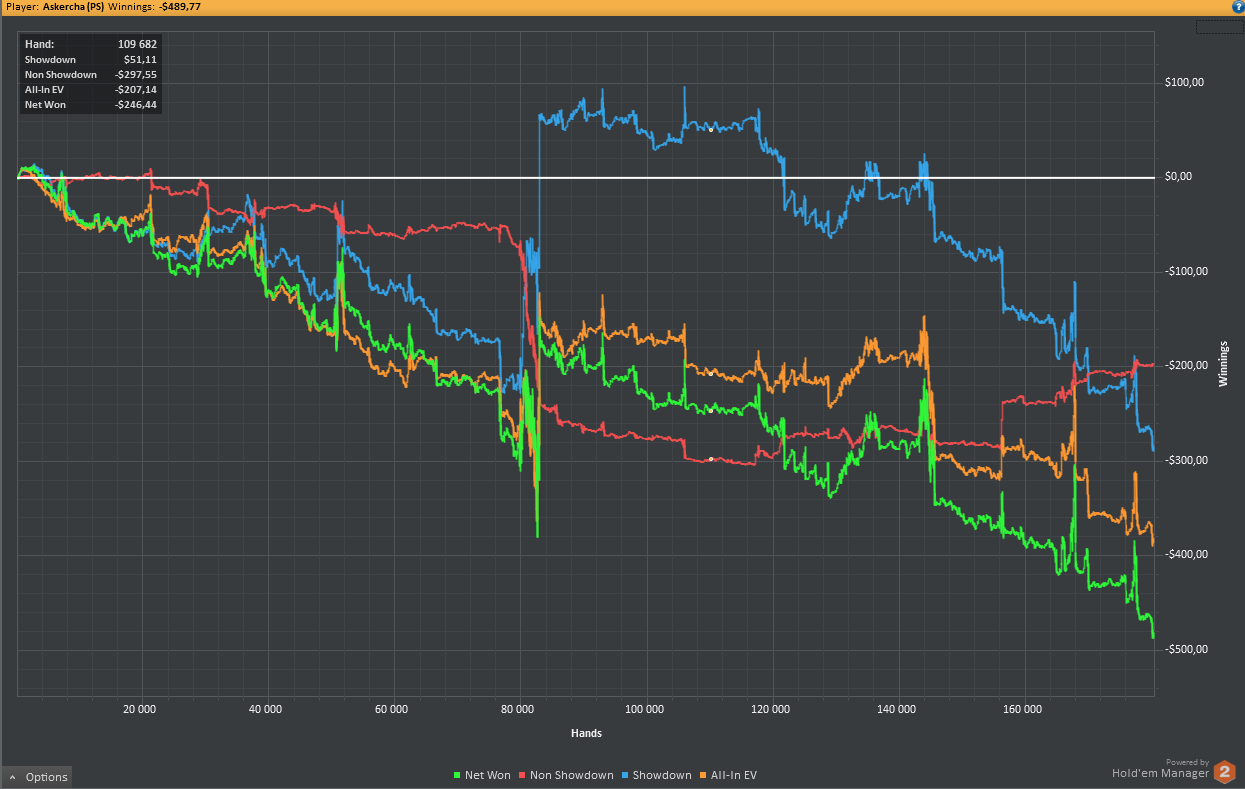Click the orange All-In EV legend square
The height and width of the screenshot is (789, 1245).
(x=703, y=776)
